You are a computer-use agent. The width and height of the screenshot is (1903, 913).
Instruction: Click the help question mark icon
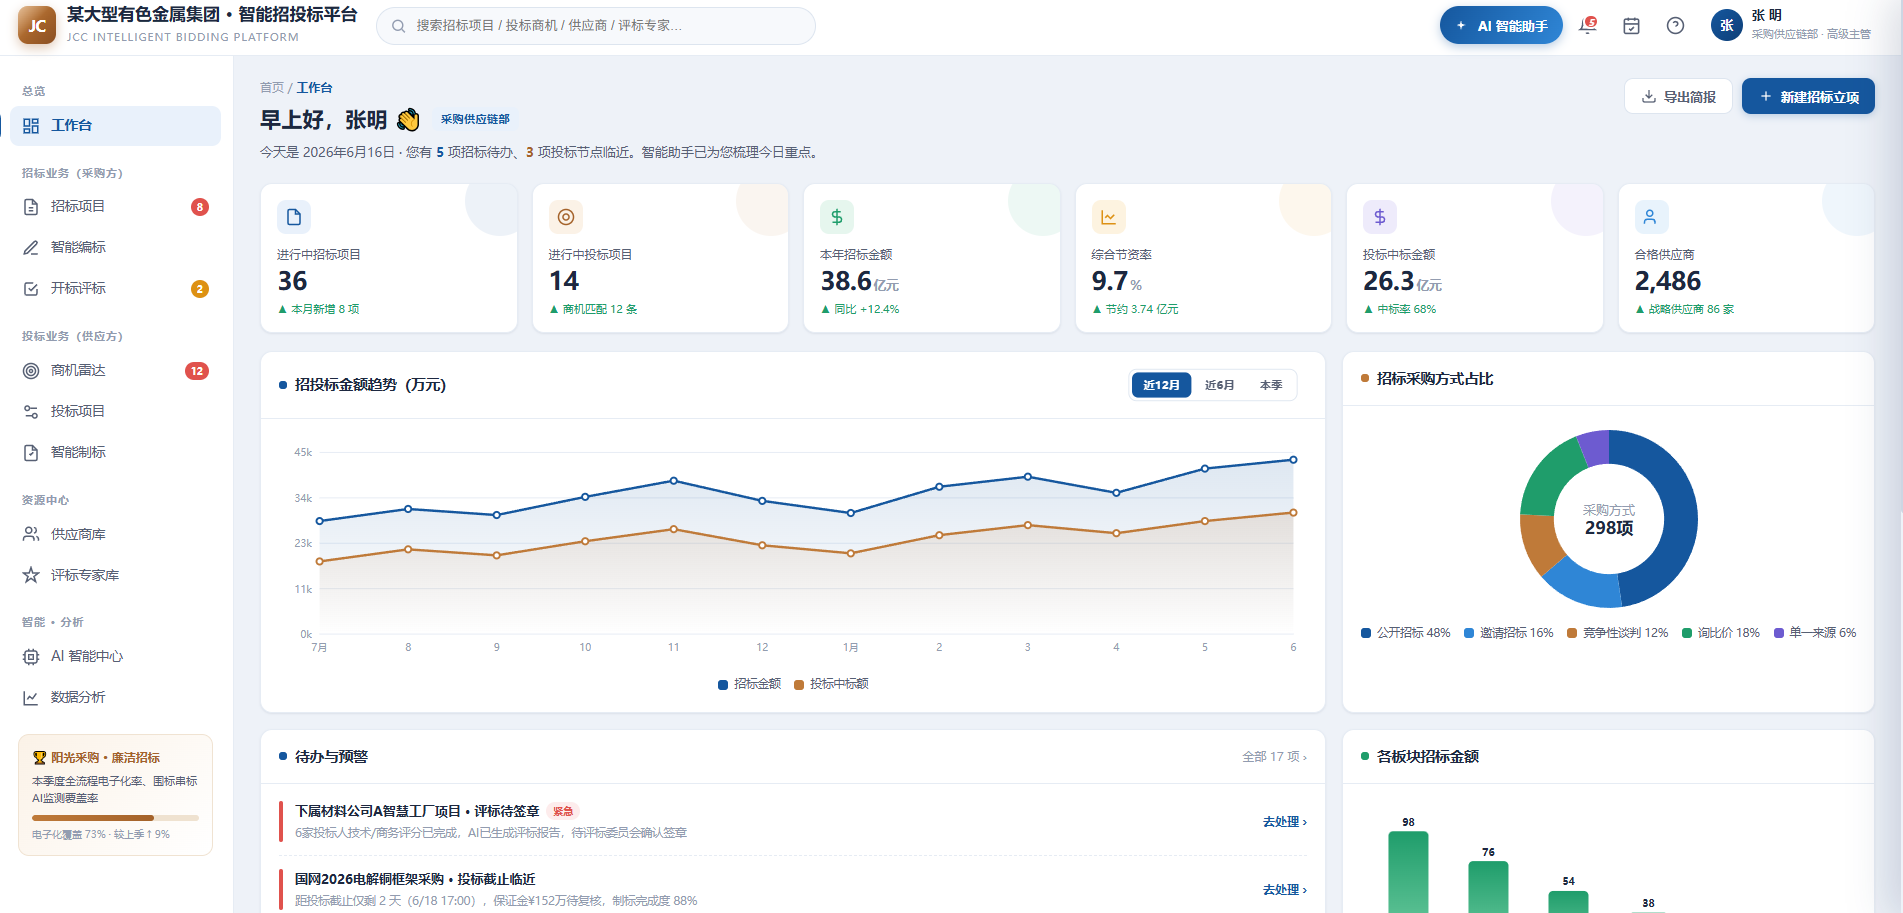(x=1675, y=26)
